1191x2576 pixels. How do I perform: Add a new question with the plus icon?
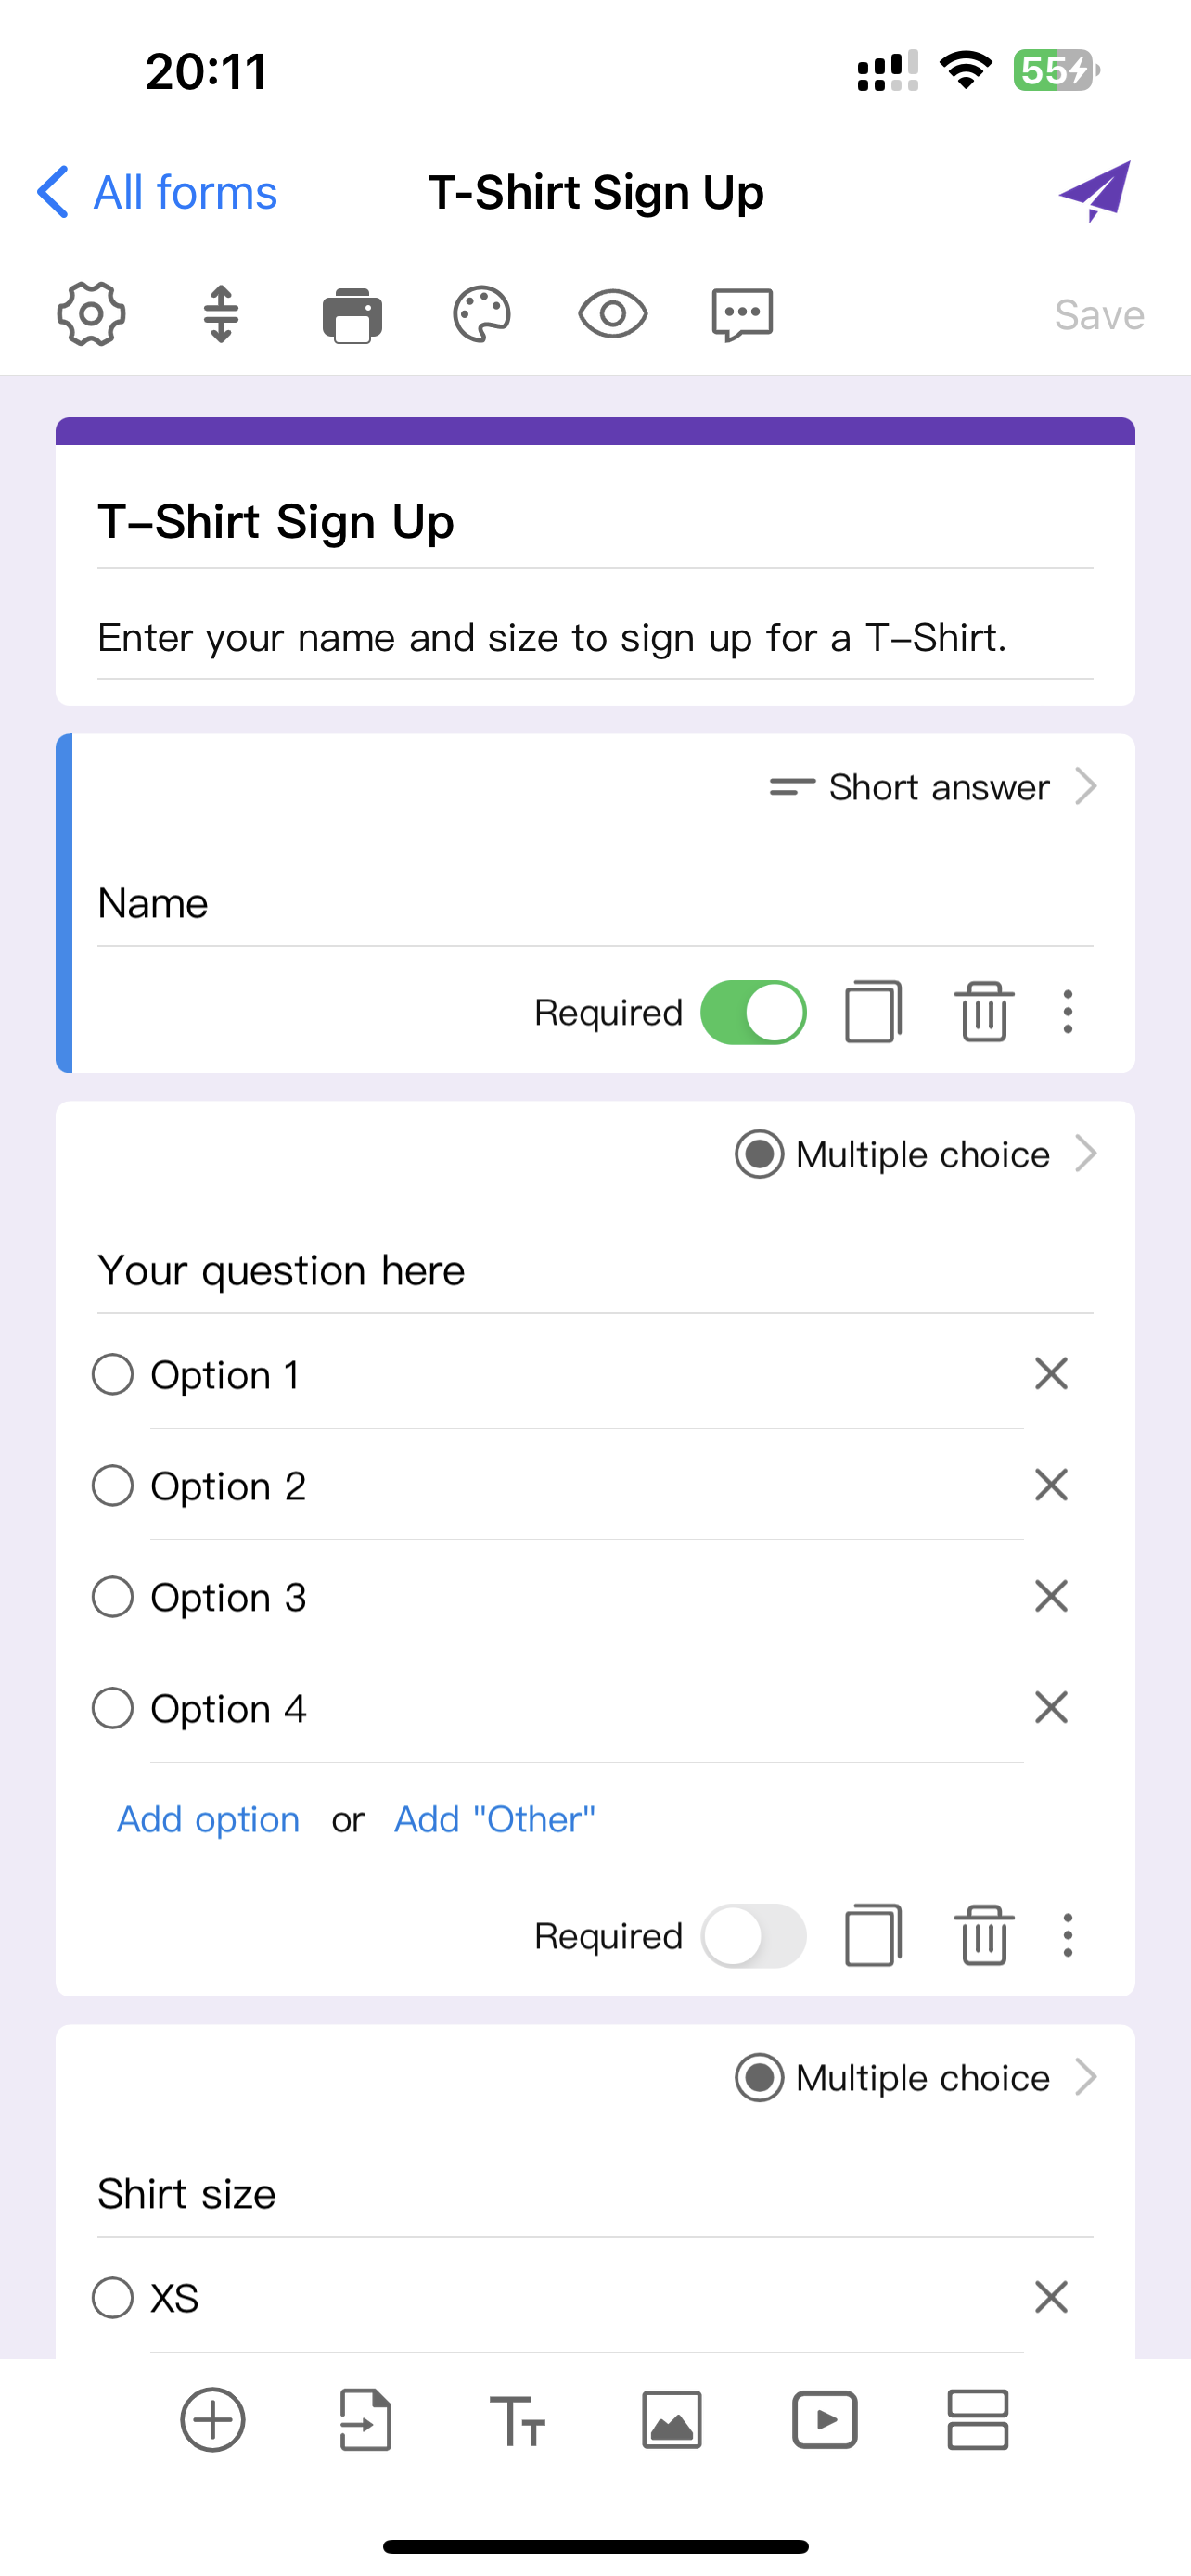212,2420
